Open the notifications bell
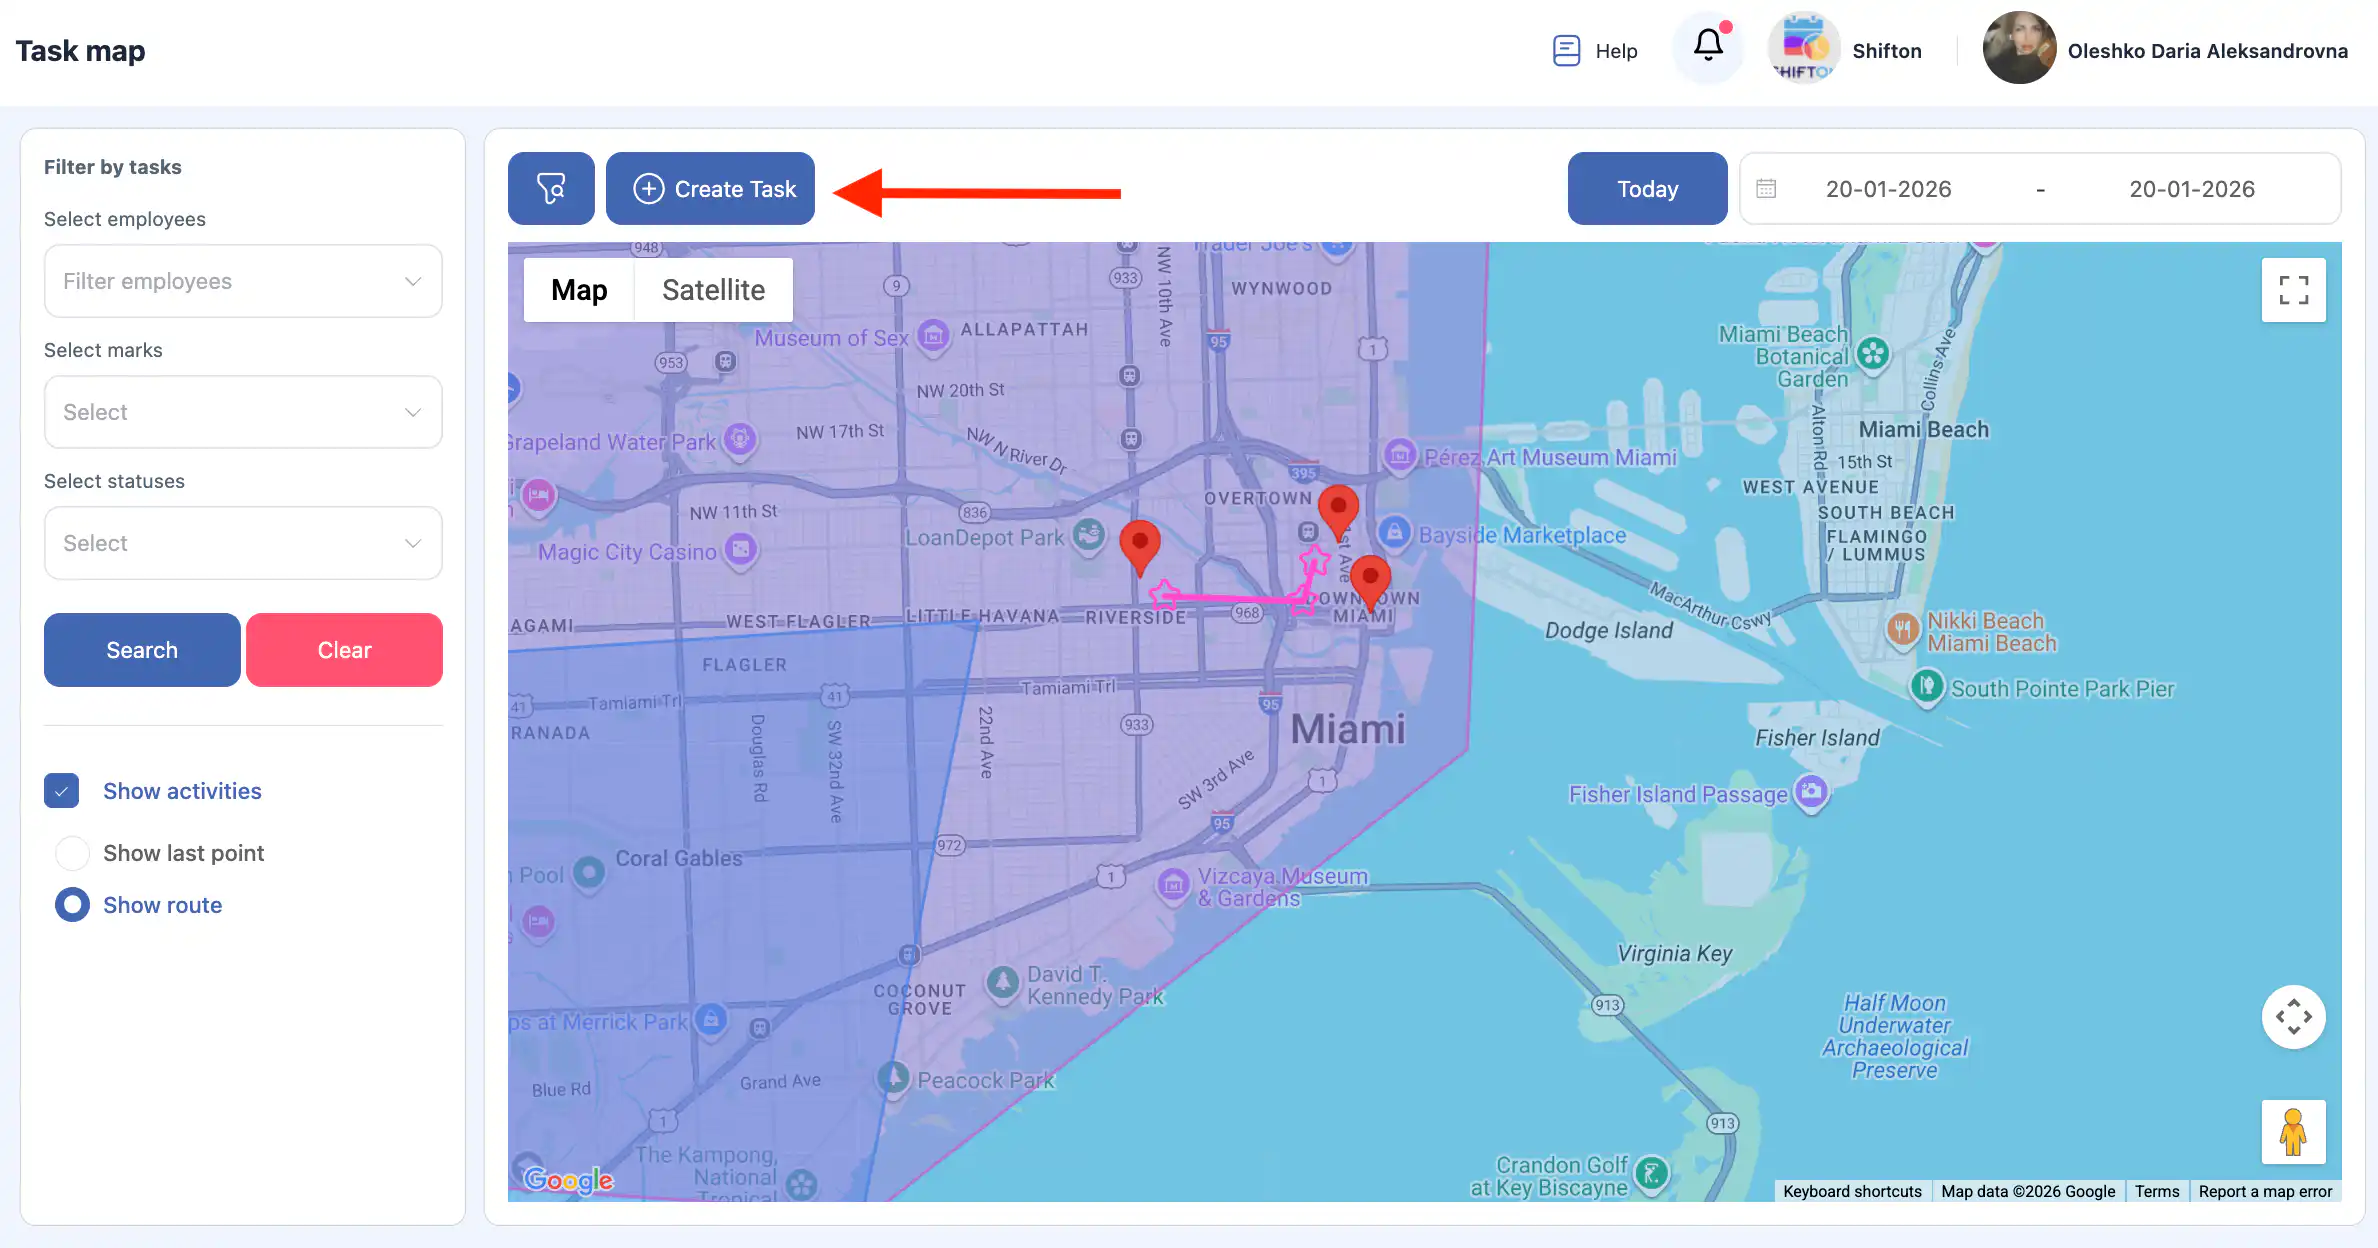 tap(1708, 46)
